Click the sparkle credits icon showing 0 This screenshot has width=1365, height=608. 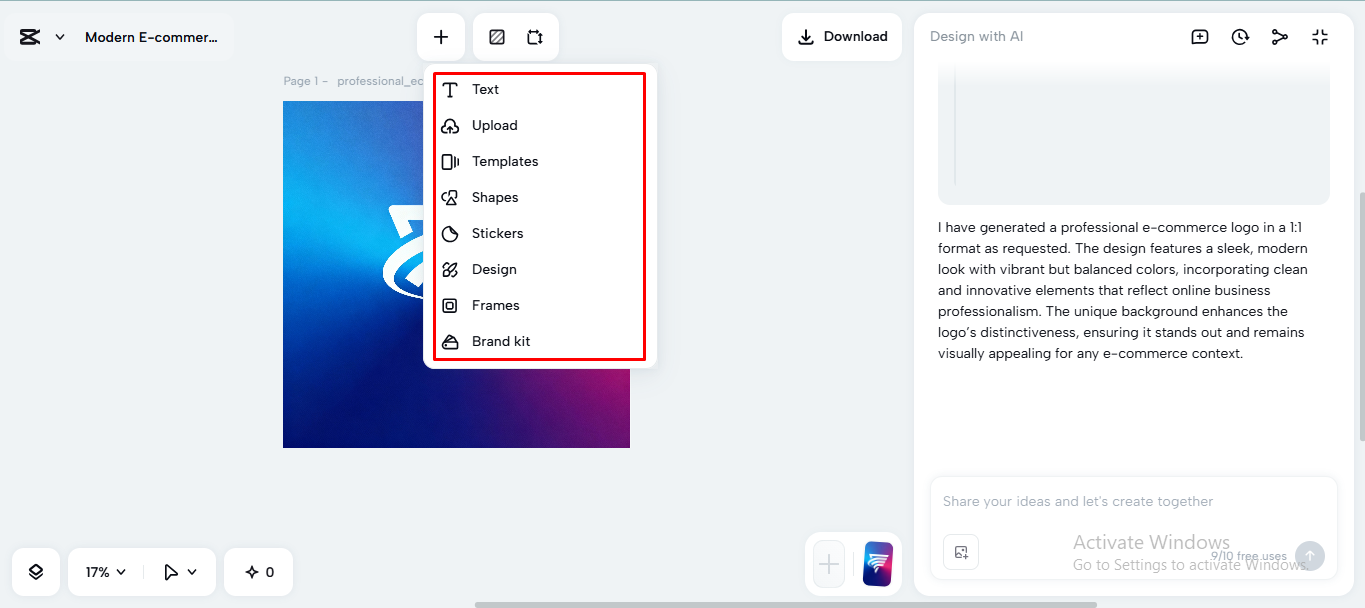(258, 571)
